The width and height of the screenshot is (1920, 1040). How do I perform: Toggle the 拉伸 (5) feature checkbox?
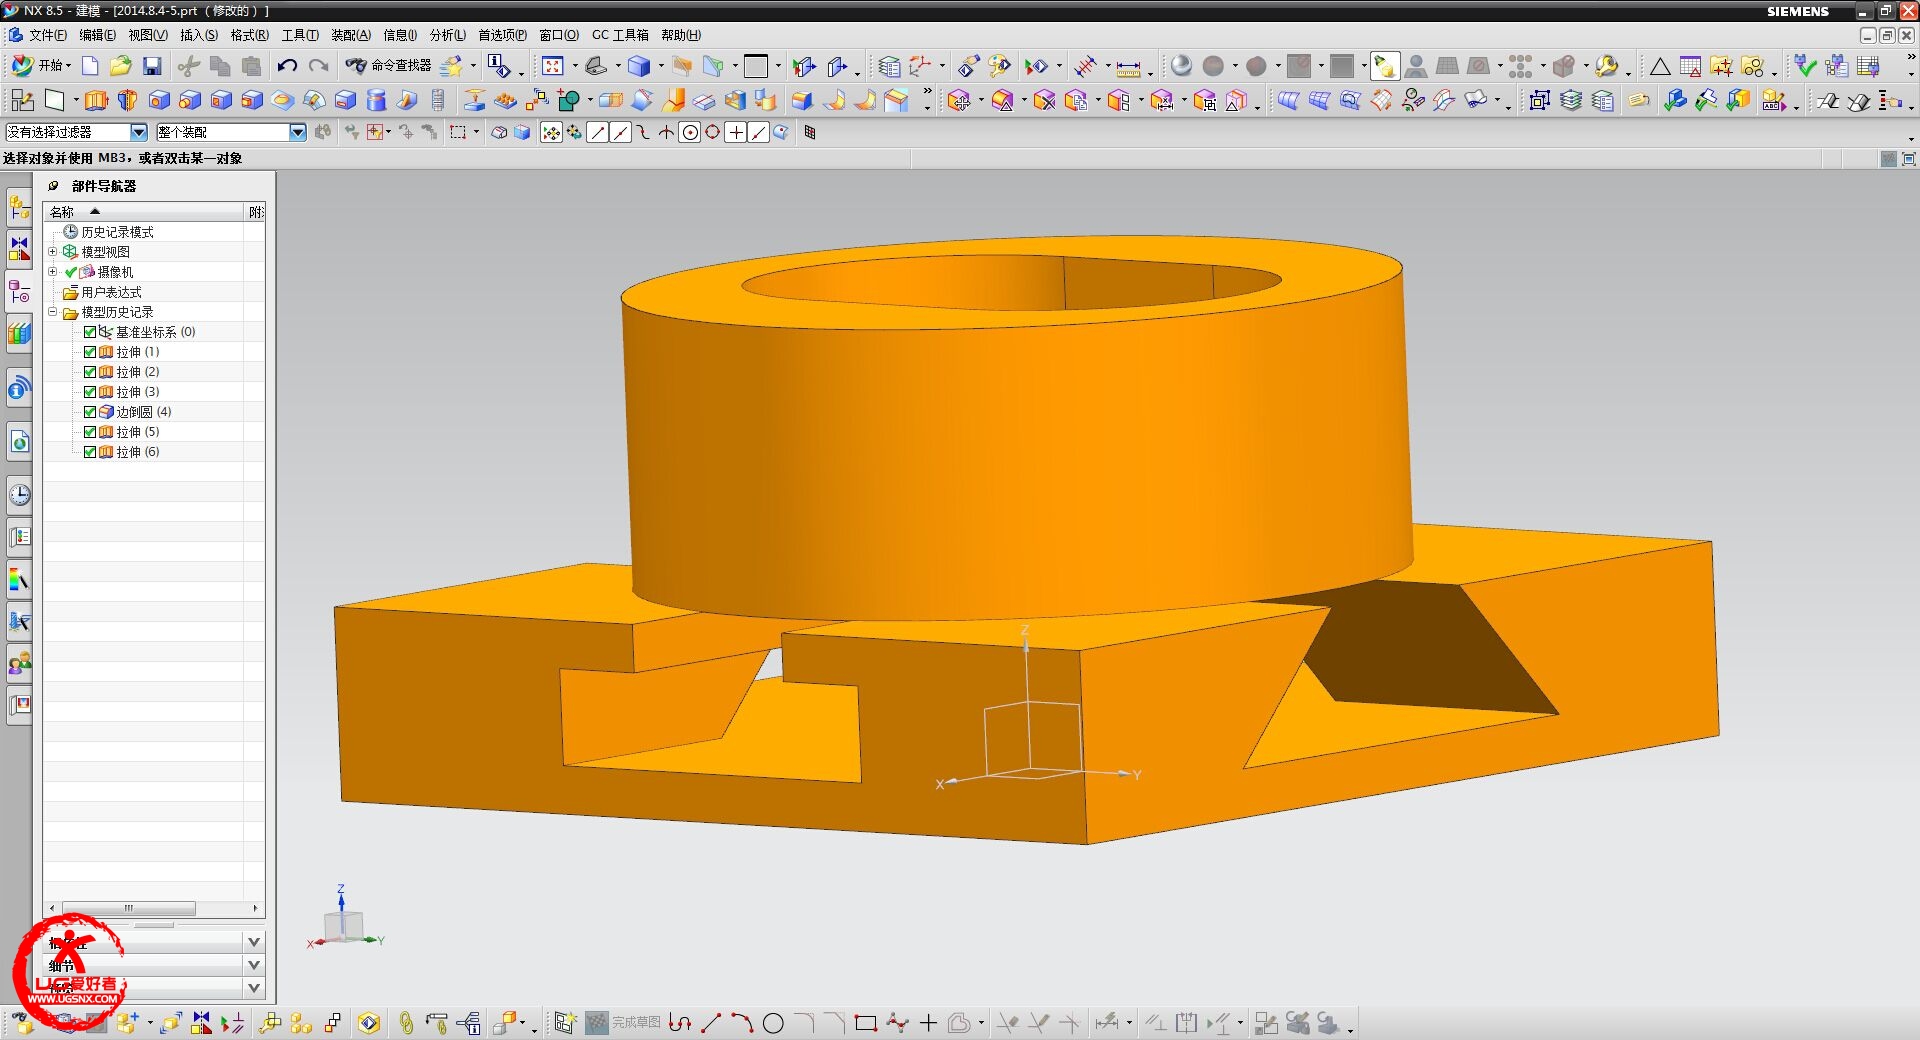(90, 432)
